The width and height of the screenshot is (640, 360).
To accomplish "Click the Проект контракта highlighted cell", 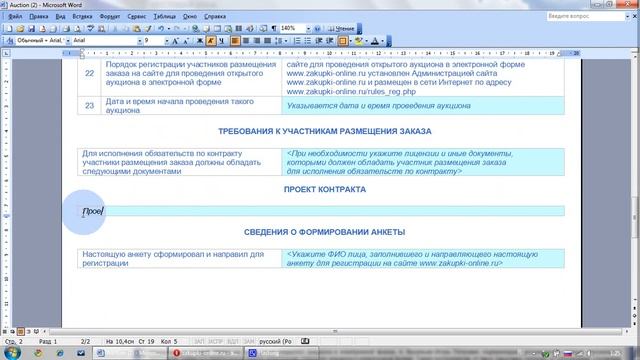I will pos(321,211).
